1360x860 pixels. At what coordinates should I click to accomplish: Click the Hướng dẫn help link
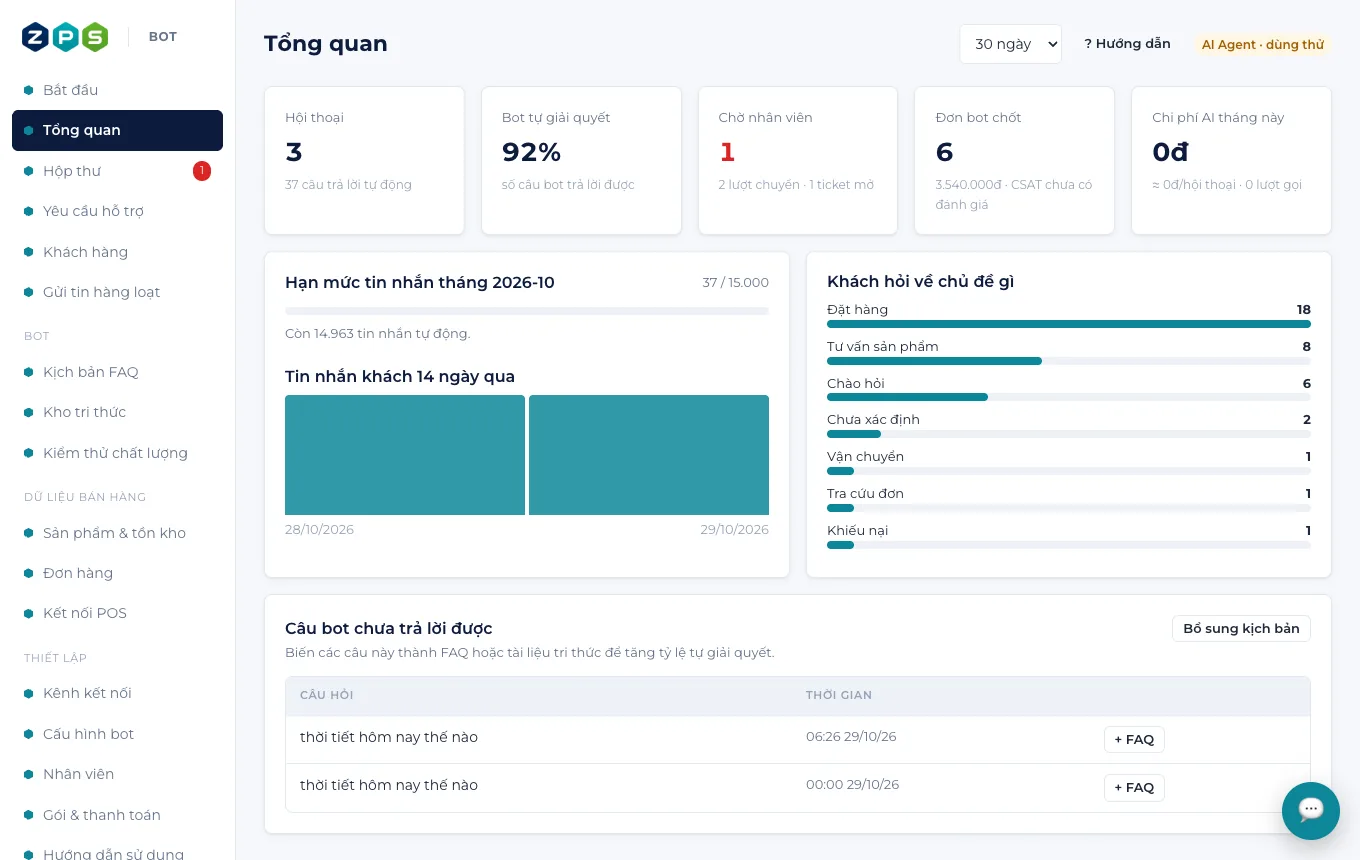click(1127, 44)
